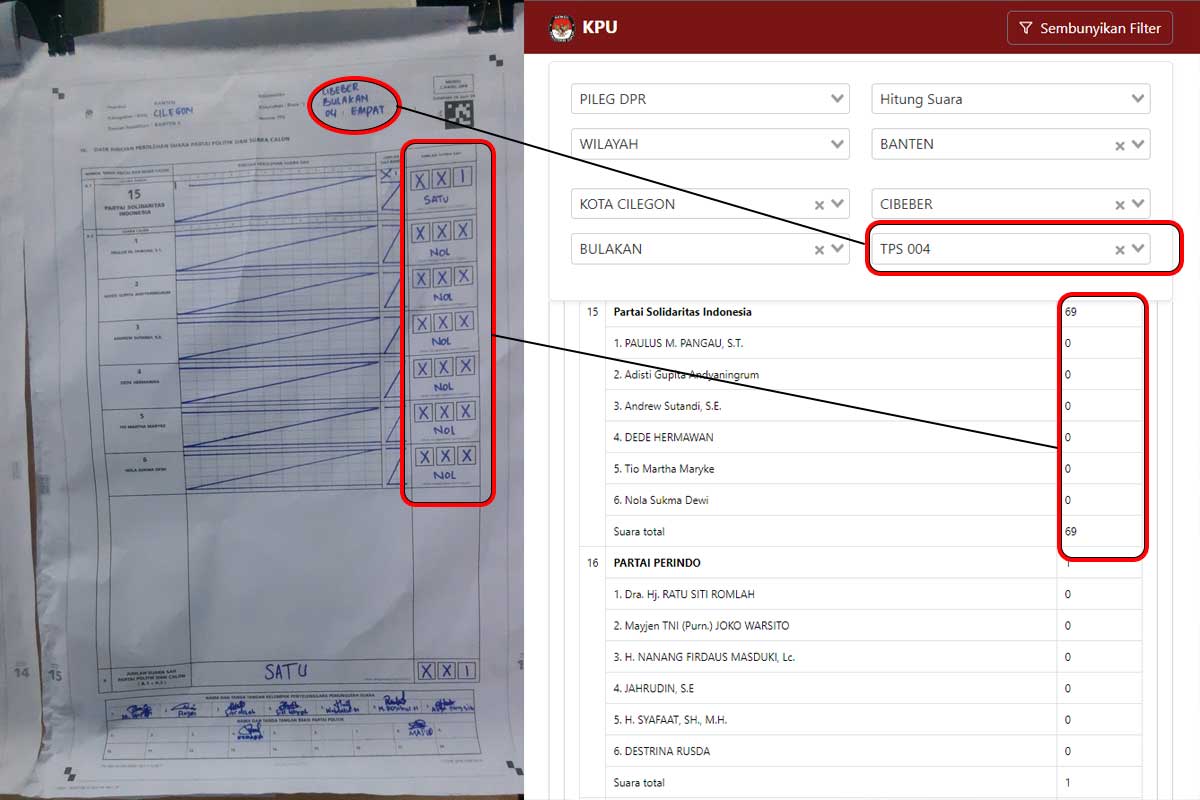Click the Suara total value 69
Image resolution: width=1200 pixels, height=800 pixels.
click(x=1071, y=532)
